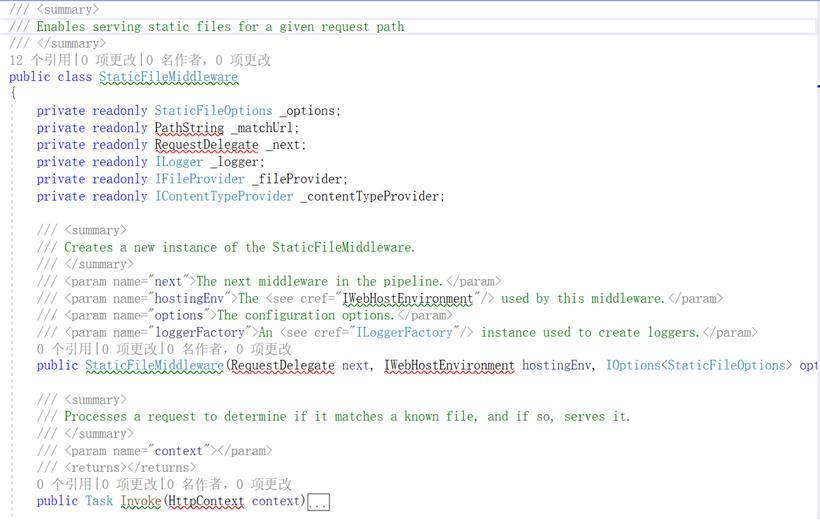Click IOptions type in the constructor signature

click(633, 366)
